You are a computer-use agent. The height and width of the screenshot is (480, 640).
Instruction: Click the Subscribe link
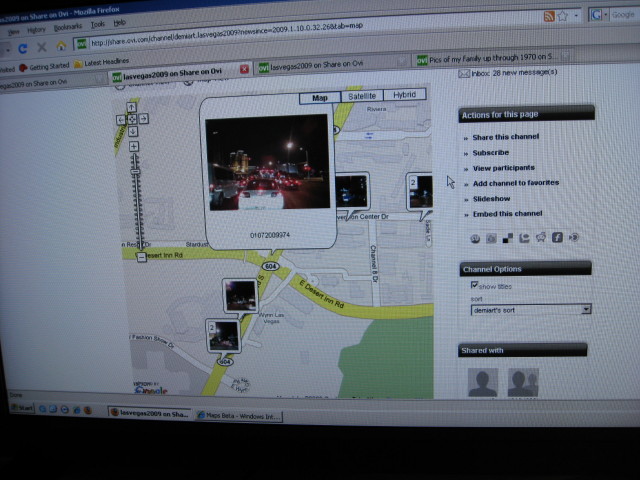coord(491,153)
